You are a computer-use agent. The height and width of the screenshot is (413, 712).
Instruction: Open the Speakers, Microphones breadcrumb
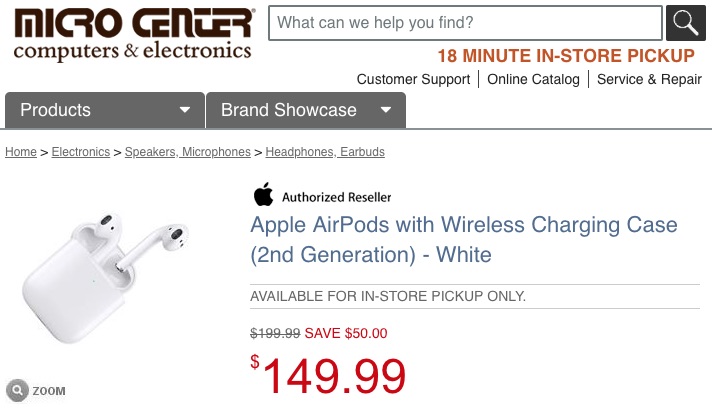pos(188,152)
